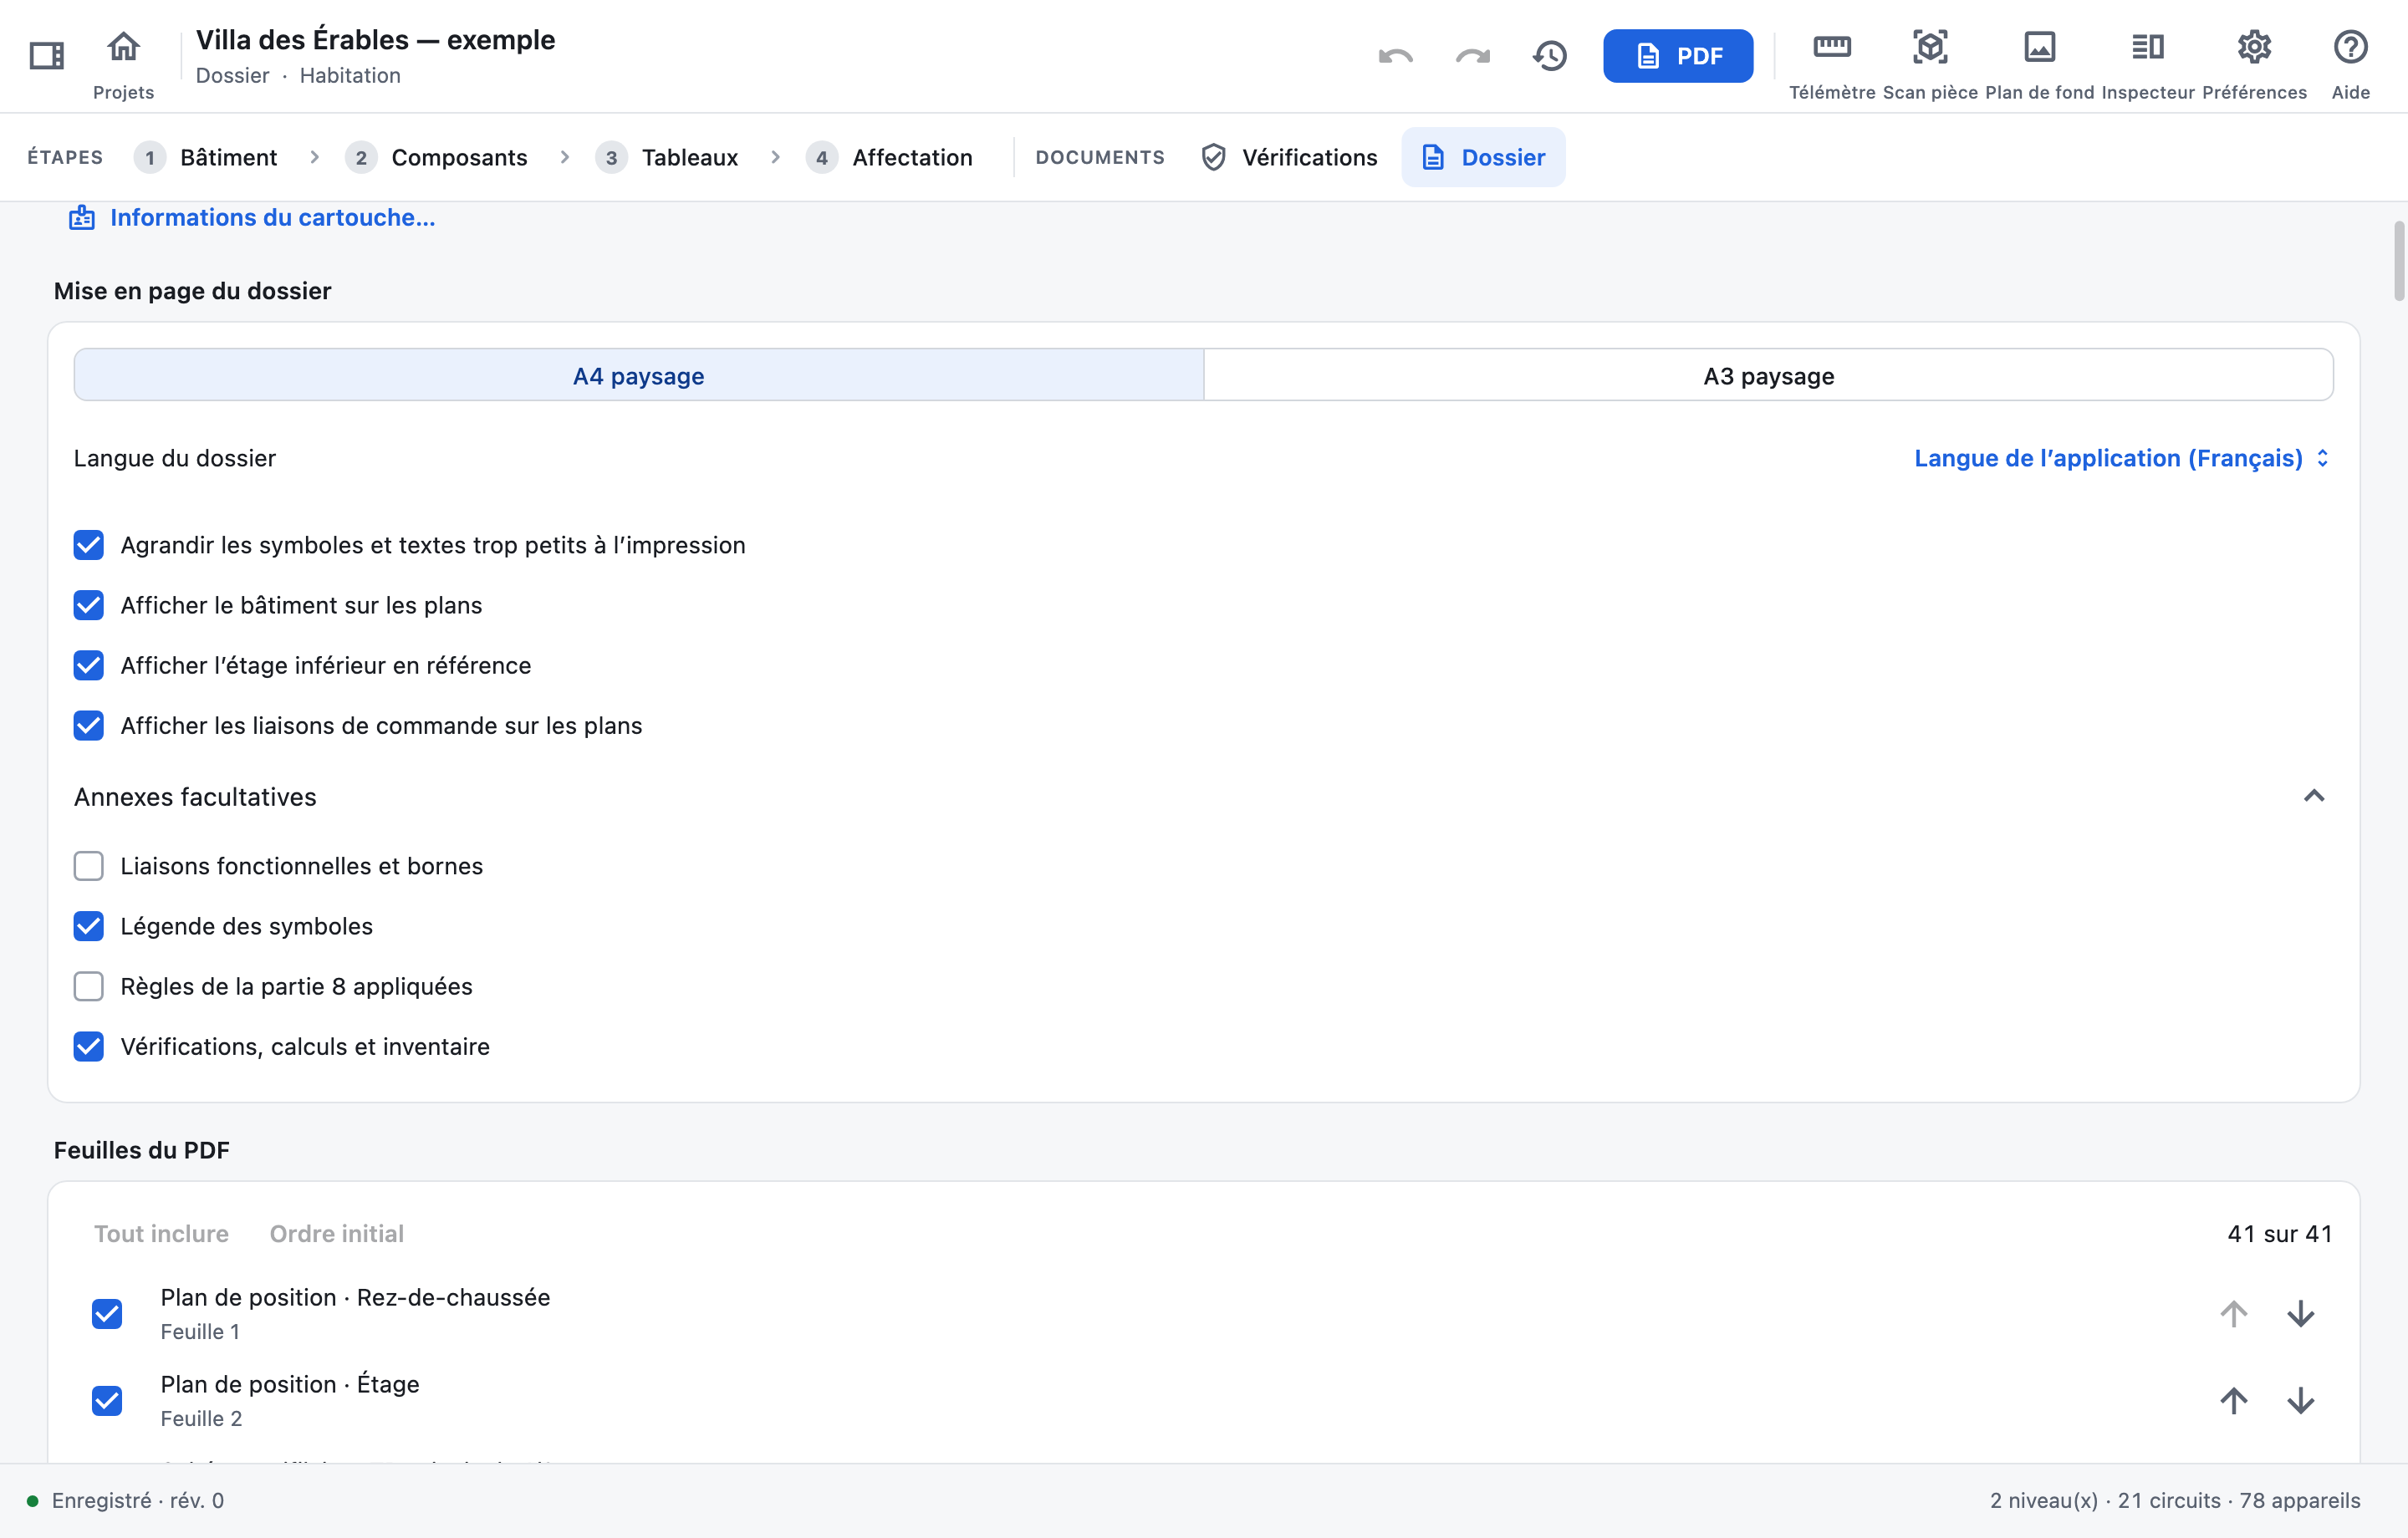Toggle the sidebar panel icon
This screenshot has height=1538, width=2408.
click(46, 55)
